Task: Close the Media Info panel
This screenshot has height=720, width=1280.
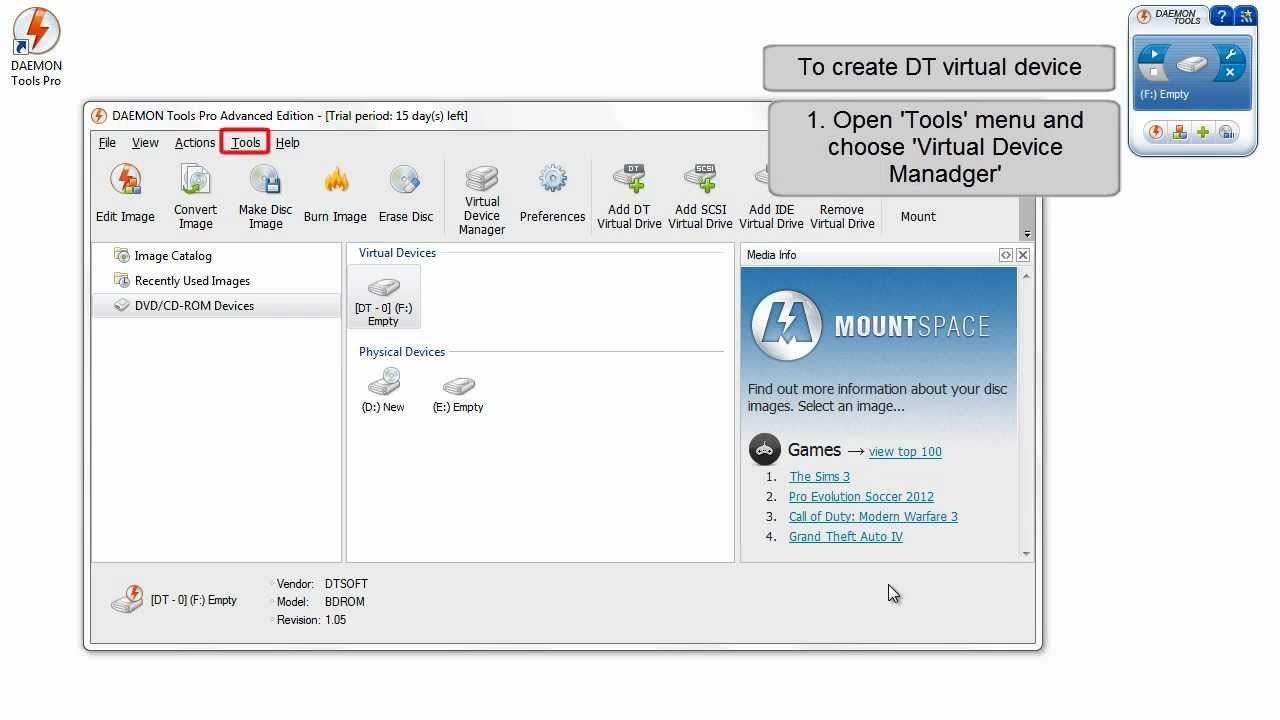Action: (1023, 255)
